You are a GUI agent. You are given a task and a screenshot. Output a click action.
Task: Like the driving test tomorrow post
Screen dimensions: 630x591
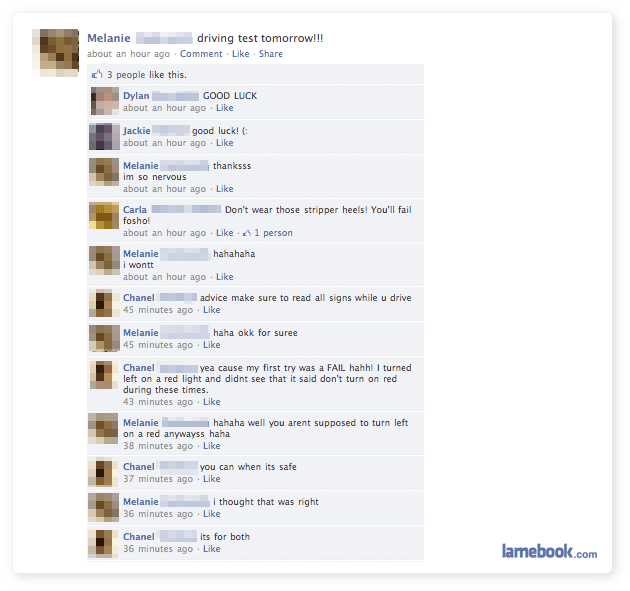coord(241,54)
